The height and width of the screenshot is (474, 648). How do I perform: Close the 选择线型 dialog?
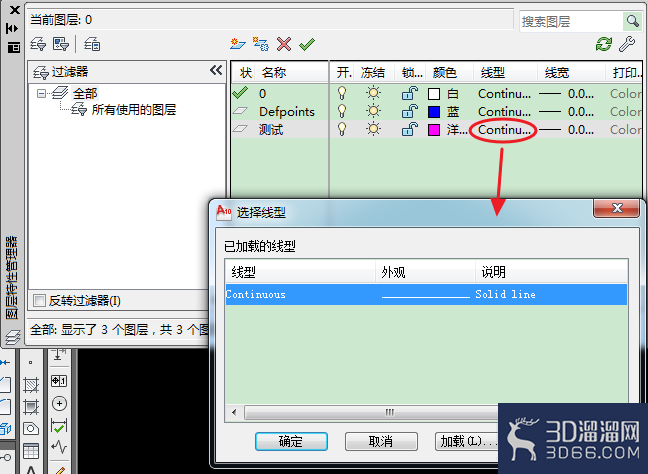(617, 208)
